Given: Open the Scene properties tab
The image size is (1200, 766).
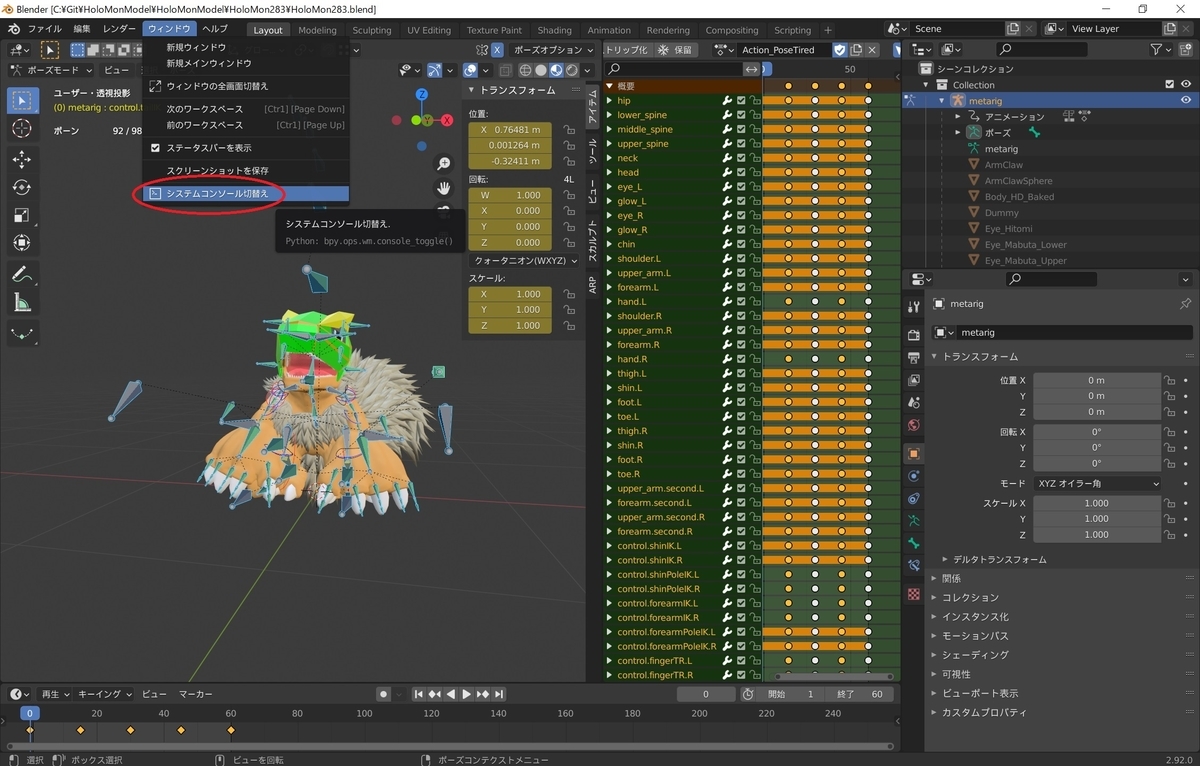Looking at the screenshot, I should (x=913, y=402).
